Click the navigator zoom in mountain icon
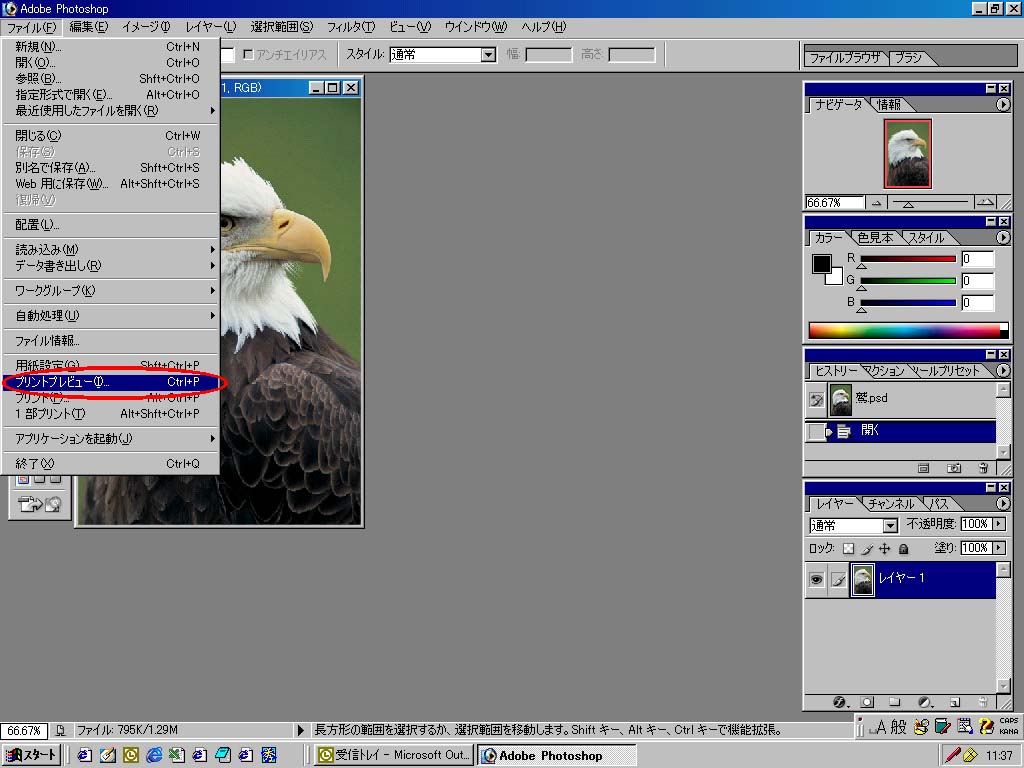Image resolution: width=1024 pixels, height=768 pixels. [x=985, y=202]
